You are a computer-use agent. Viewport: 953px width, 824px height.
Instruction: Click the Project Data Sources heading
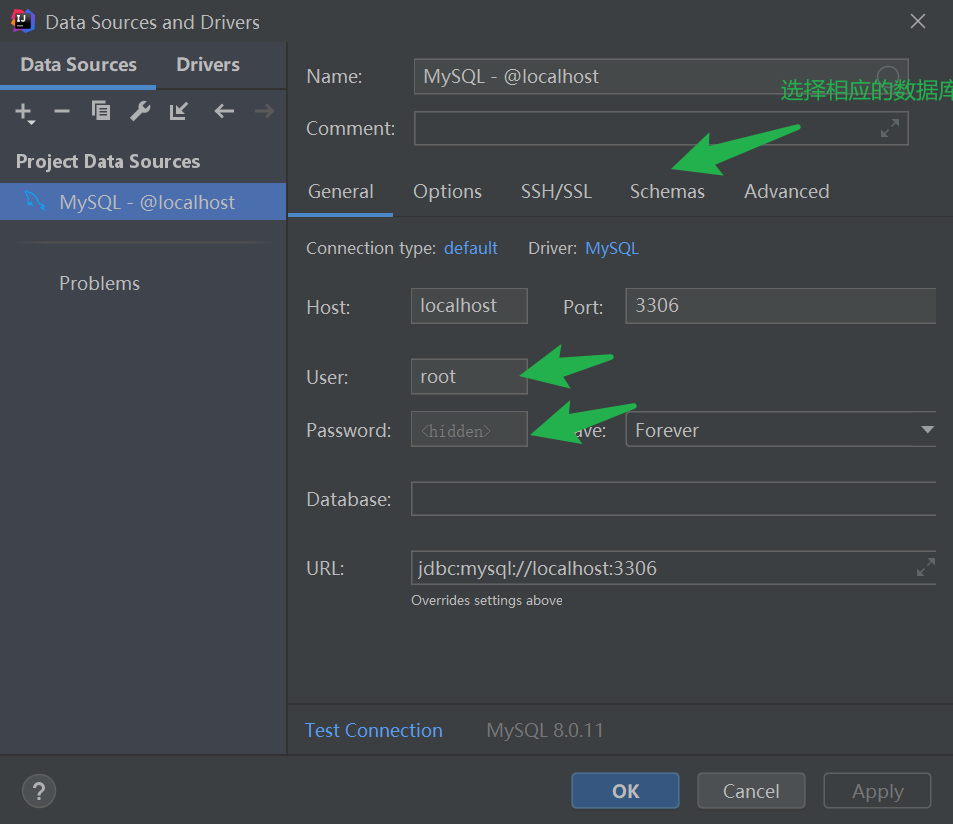[108, 161]
